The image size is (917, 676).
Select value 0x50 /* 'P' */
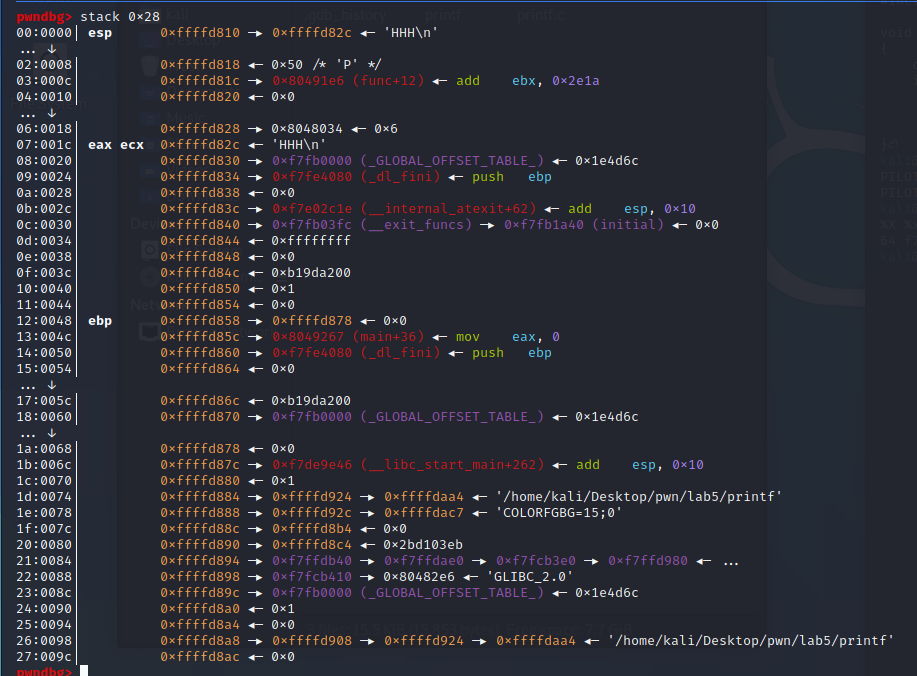coord(326,64)
